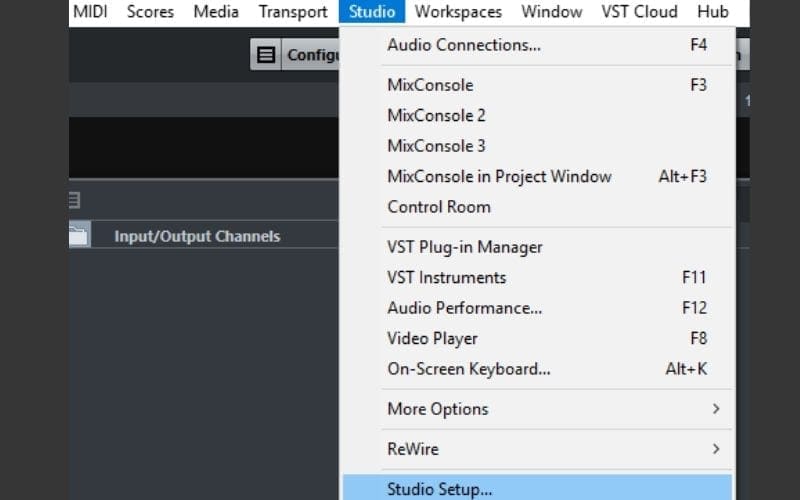Open the VST Instruments panel entry
800x500 pixels.
[538, 278]
